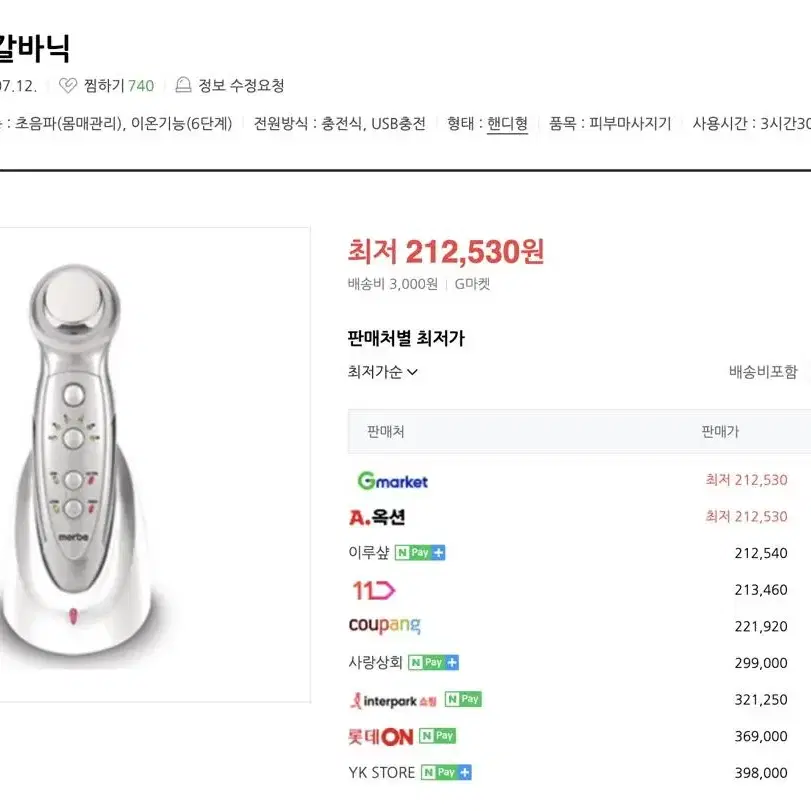Viewport: 811px width, 811px height.
Task: Open the 사랑상회 seller link
Action: 376,663
